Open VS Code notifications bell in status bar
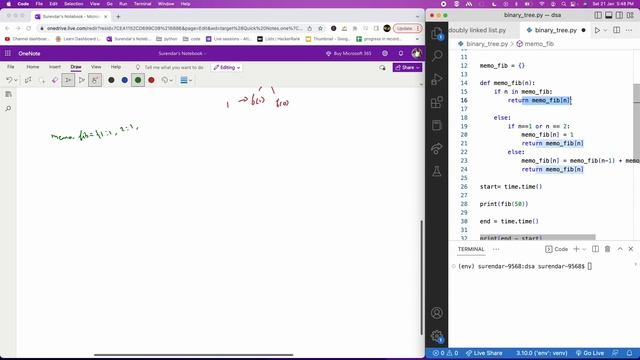Screen dimensions: 640x360 [x=629, y=353]
